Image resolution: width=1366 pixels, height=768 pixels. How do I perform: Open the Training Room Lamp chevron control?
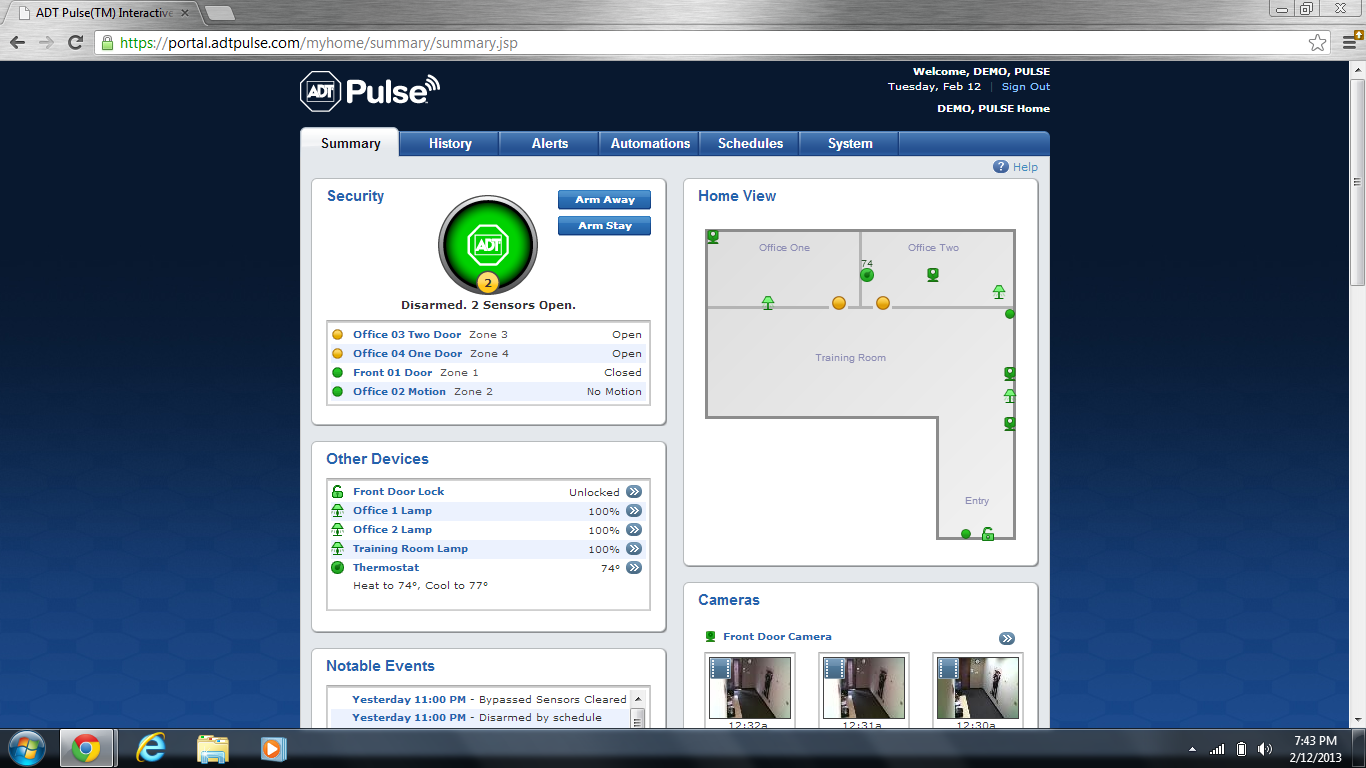pos(632,548)
